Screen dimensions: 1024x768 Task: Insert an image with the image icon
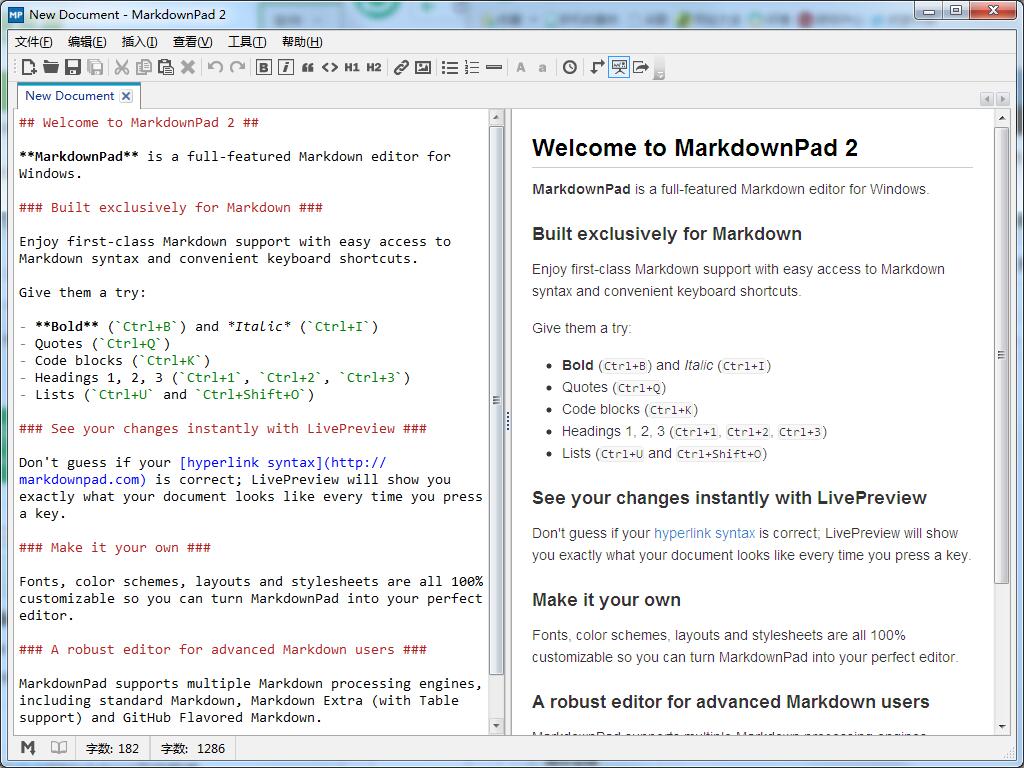tap(422, 67)
